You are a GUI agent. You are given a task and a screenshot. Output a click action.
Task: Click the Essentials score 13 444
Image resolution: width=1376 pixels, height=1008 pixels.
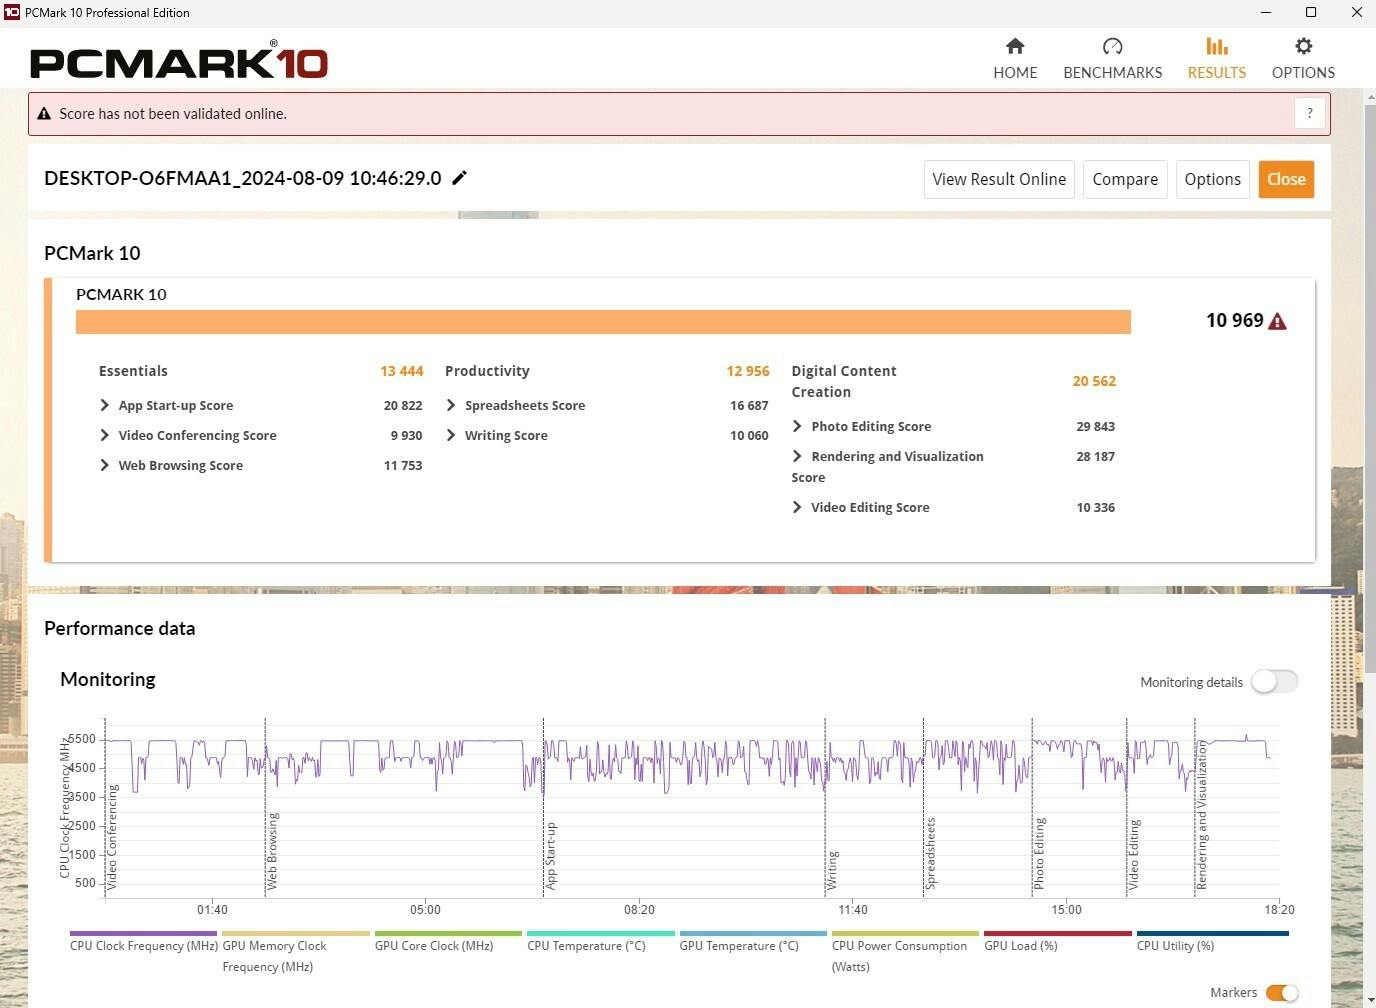pyautogui.click(x=401, y=371)
